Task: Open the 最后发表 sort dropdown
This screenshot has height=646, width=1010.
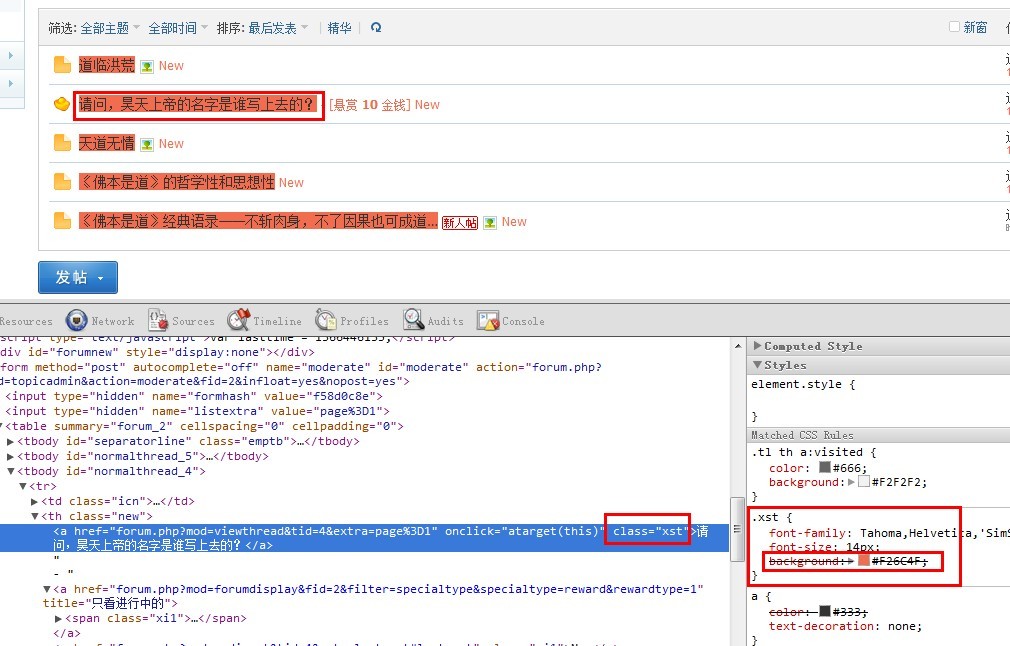Action: pyautogui.click(x=278, y=28)
